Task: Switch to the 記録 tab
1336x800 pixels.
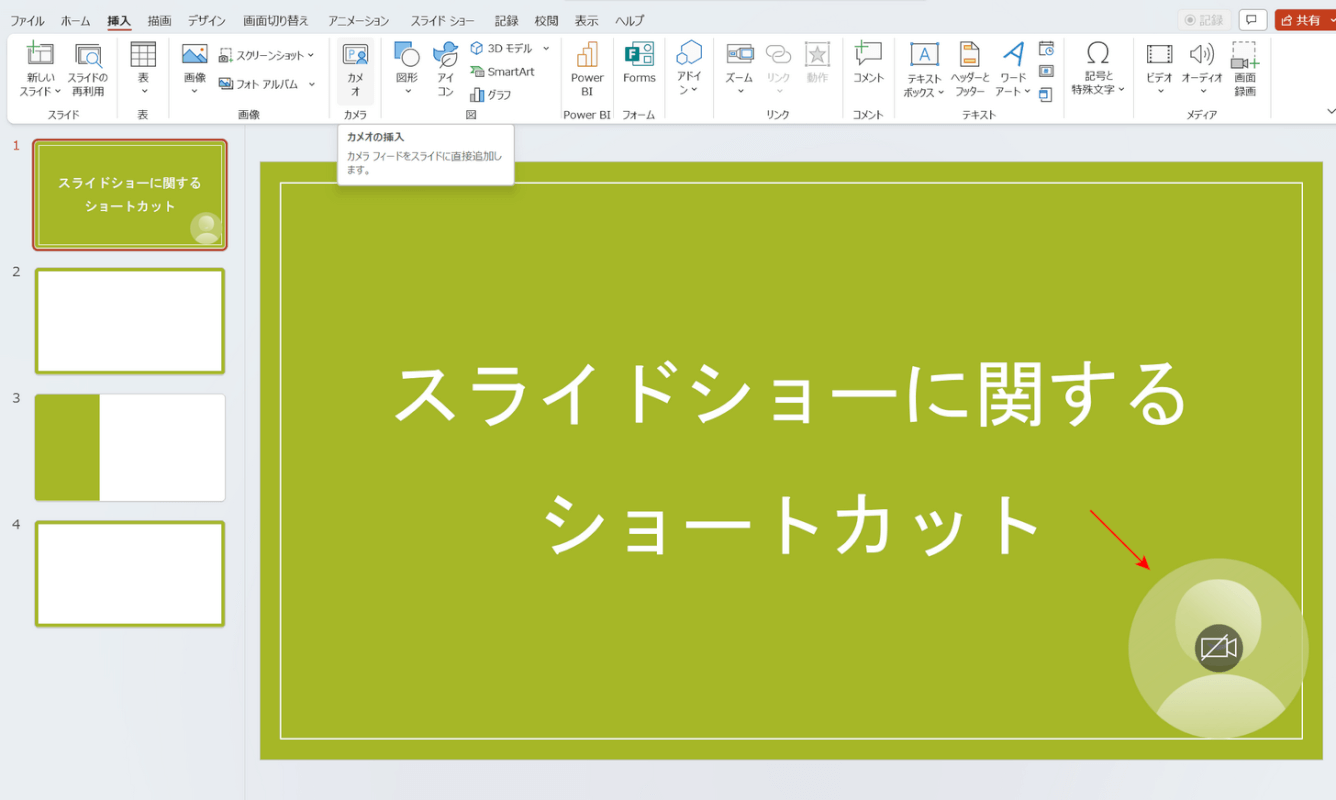Action: pos(506,21)
